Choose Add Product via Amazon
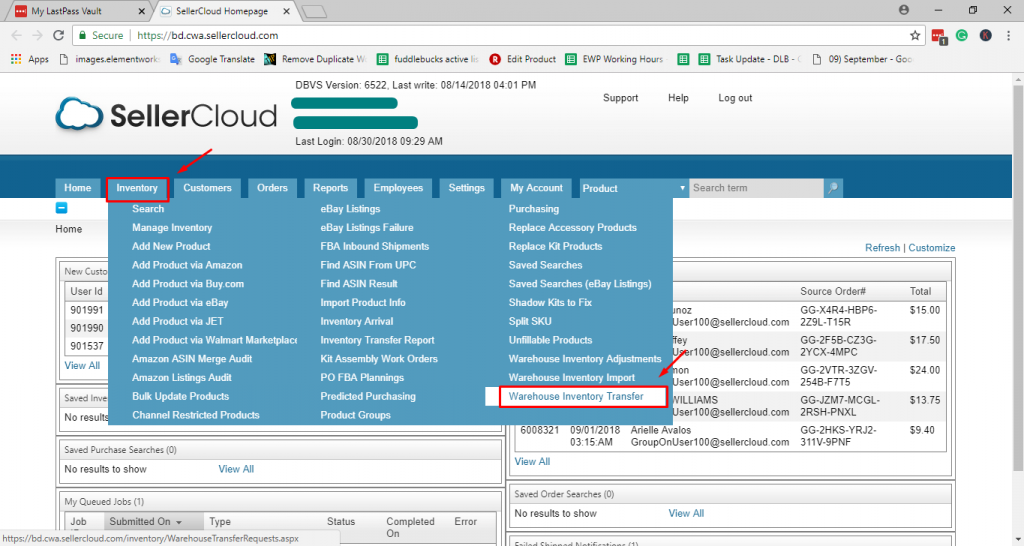The width and height of the screenshot is (1024, 546). [187, 265]
